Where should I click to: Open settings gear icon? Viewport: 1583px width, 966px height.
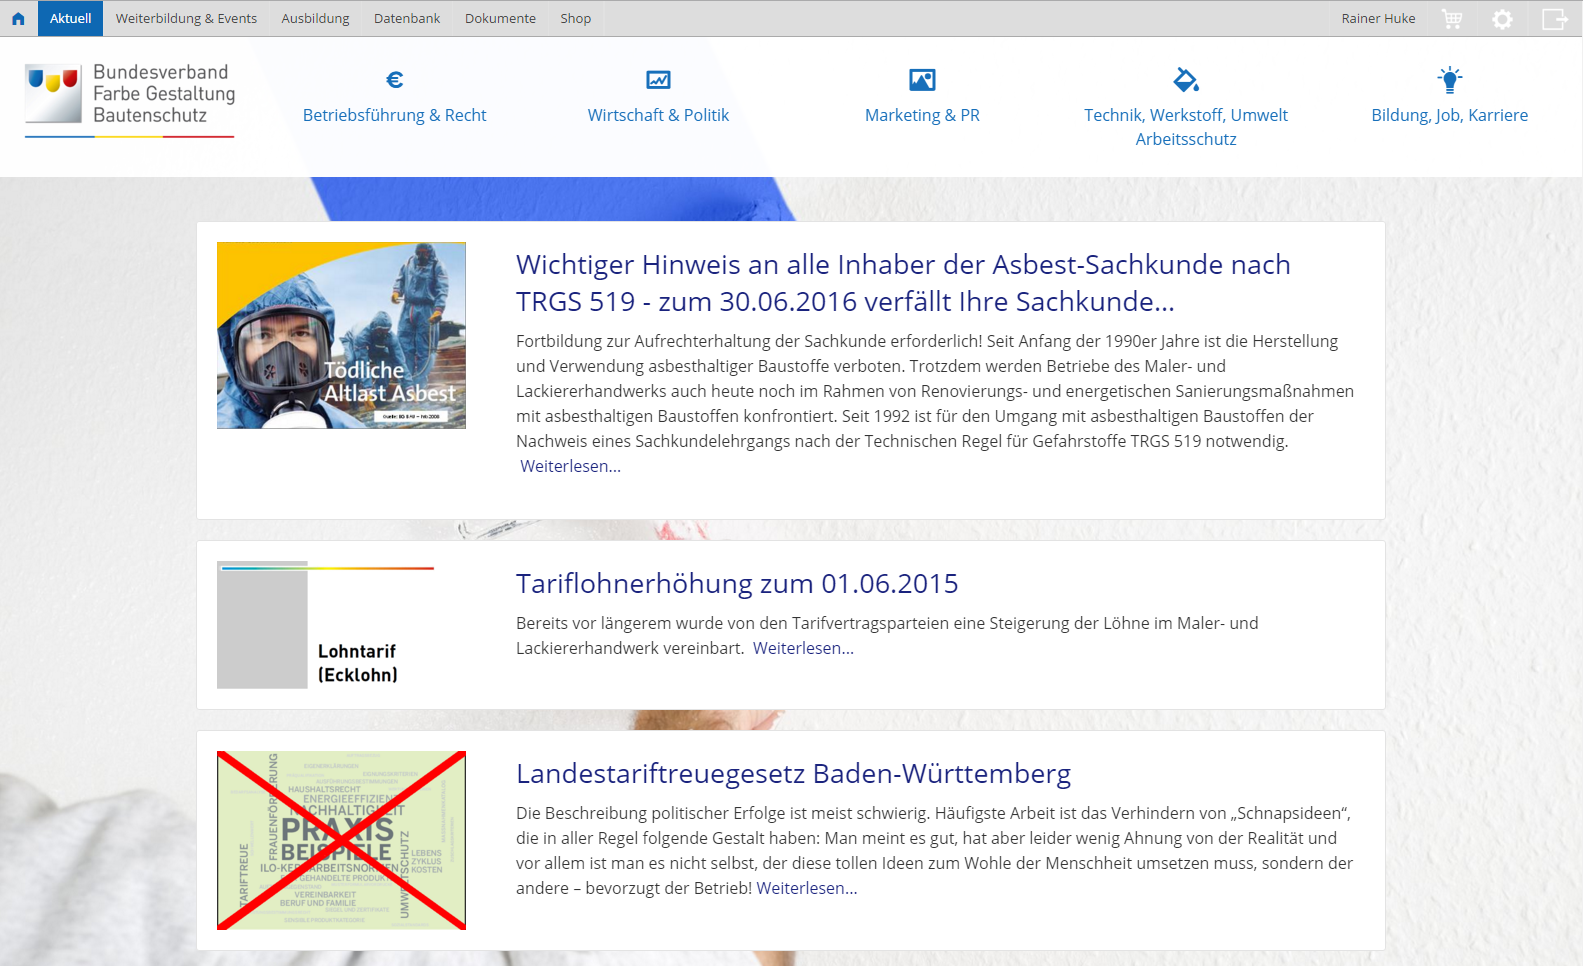click(x=1502, y=19)
